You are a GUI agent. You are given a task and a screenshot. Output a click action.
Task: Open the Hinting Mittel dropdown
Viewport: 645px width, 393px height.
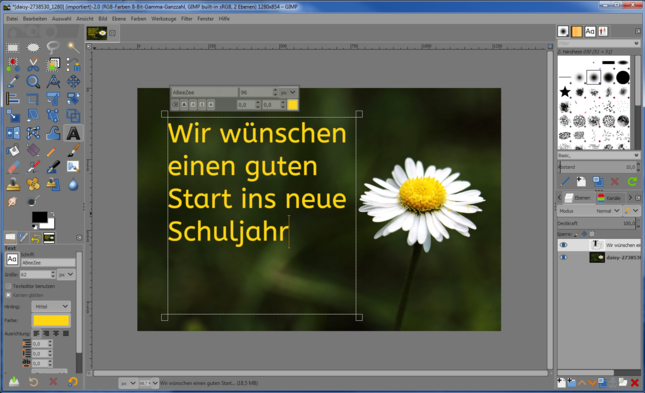point(51,306)
